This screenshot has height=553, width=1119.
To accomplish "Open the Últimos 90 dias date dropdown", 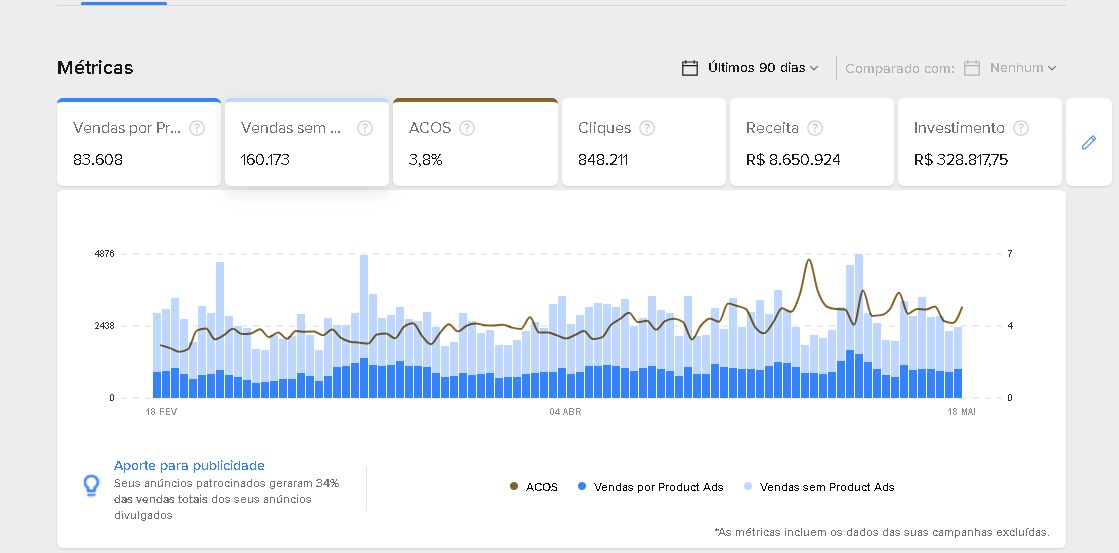I will tap(762, 68).
